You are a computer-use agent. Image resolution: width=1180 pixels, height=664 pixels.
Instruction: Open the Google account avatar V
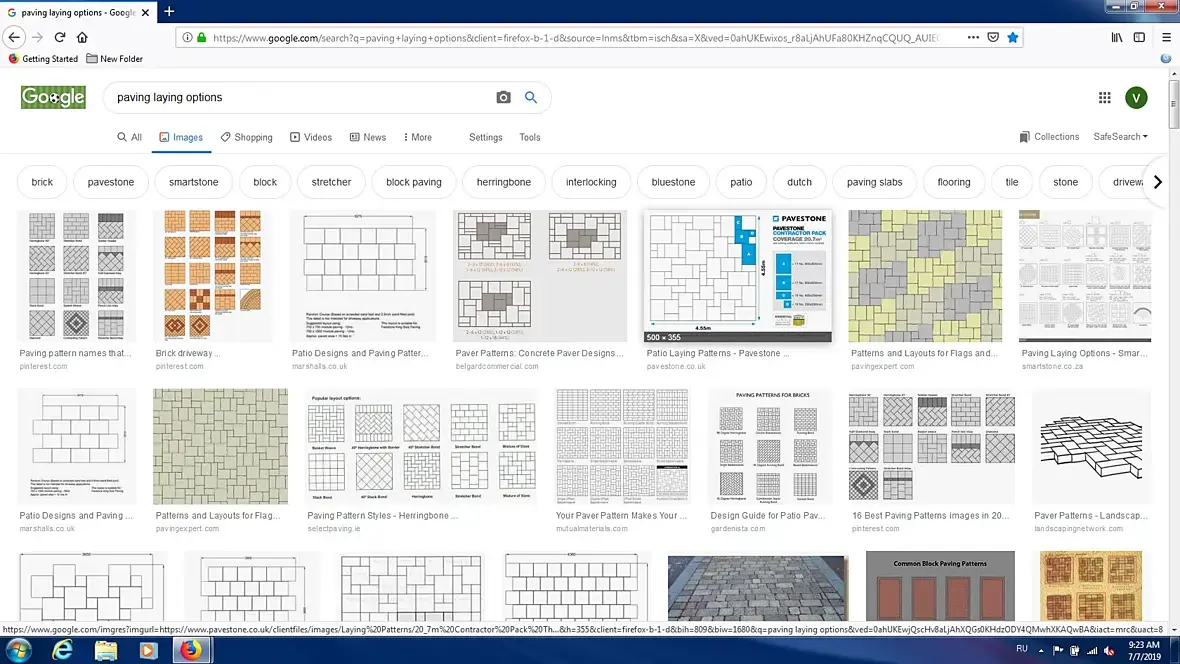coord(1136,97)
